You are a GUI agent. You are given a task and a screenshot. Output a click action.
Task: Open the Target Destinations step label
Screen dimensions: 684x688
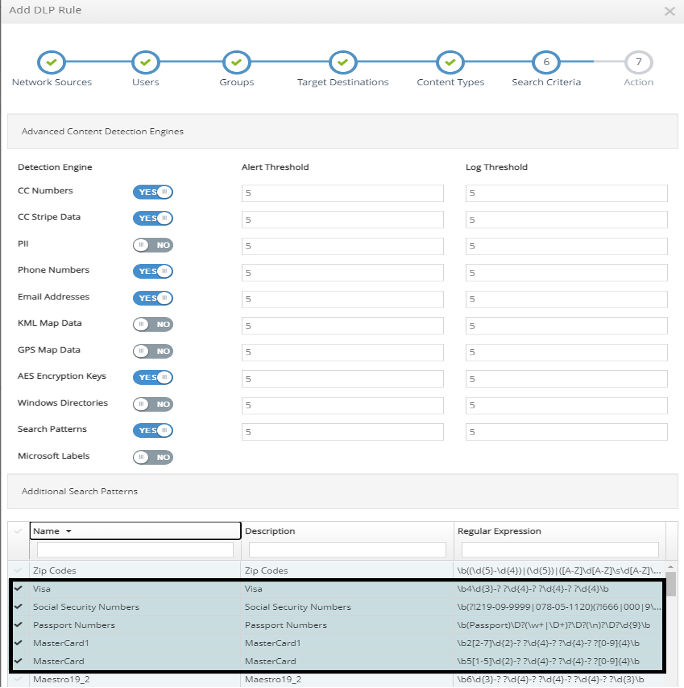(x=343, y=82)
